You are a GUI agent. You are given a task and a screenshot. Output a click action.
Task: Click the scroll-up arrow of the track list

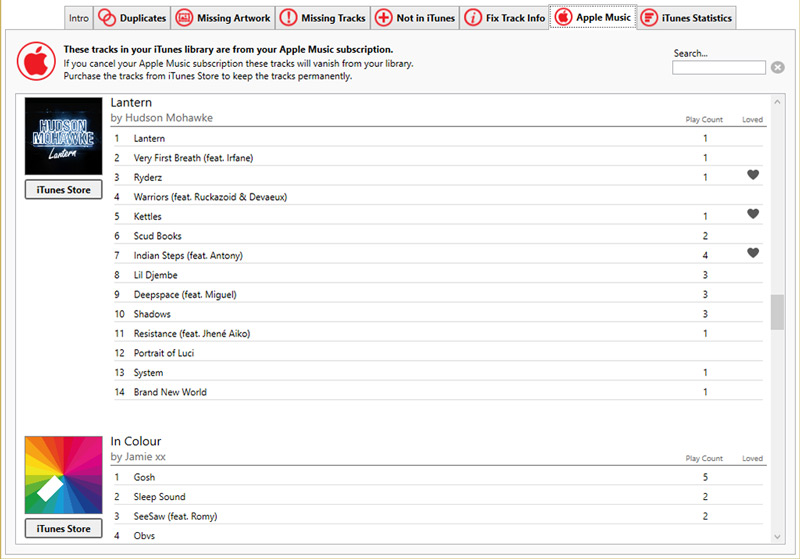[x=777, y=102]
